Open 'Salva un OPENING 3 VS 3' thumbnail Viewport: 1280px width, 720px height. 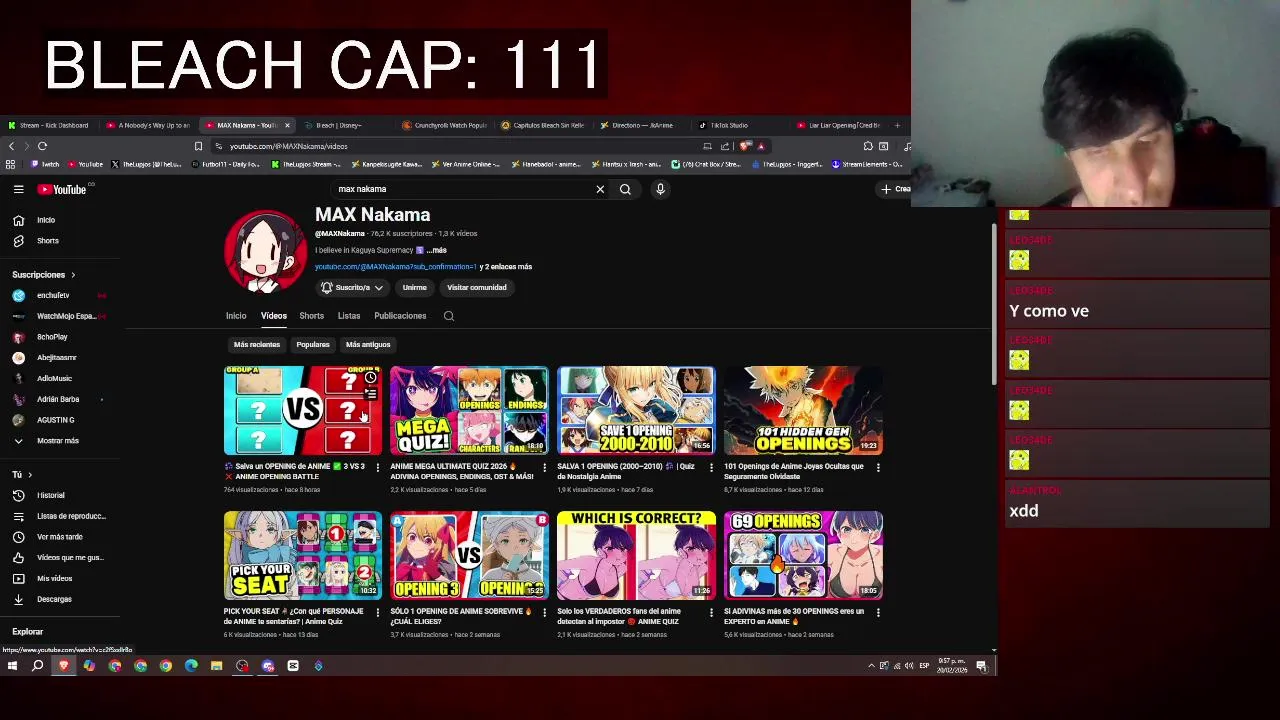303,410
